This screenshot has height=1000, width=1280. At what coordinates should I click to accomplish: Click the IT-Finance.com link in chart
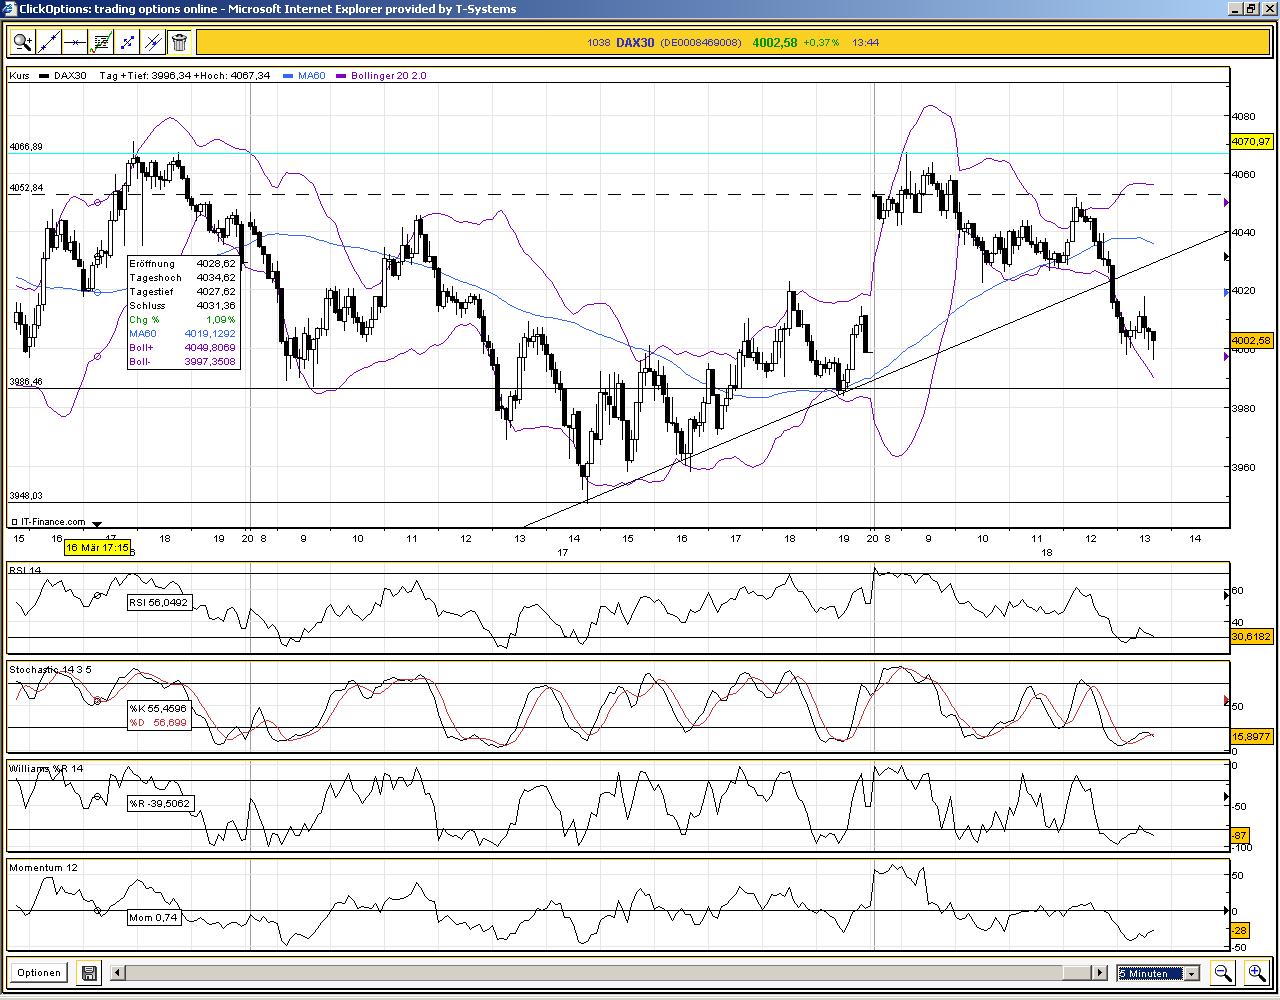52,522
